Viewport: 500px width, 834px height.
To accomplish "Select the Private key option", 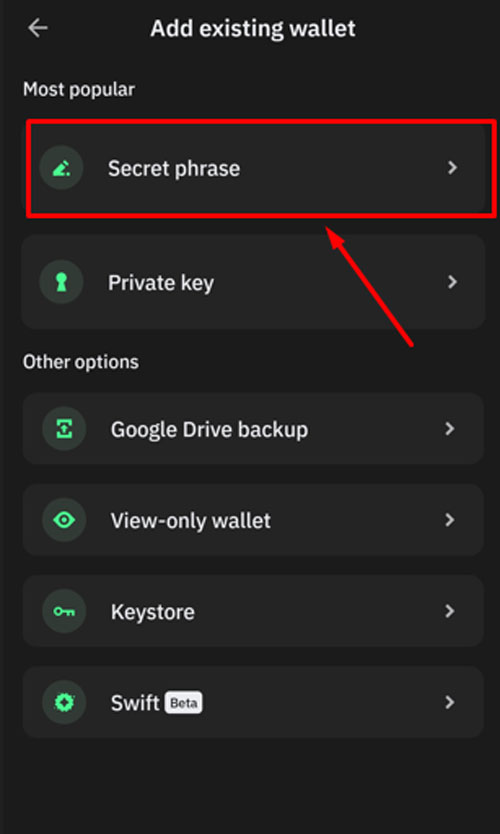I will [x=253, y=282].
